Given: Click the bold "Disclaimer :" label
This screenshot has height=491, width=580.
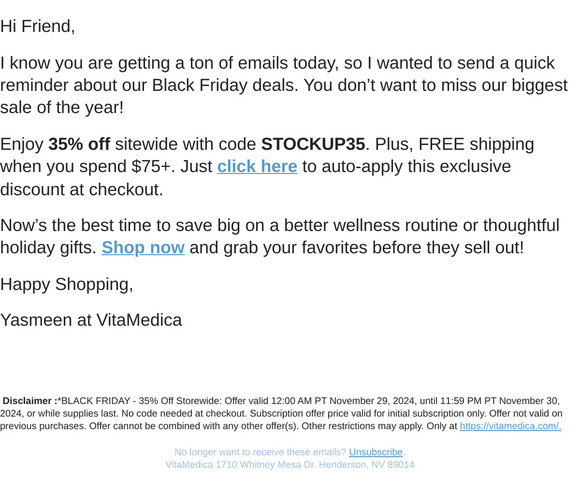Looking at the screenshot, I should click(30, 401).
